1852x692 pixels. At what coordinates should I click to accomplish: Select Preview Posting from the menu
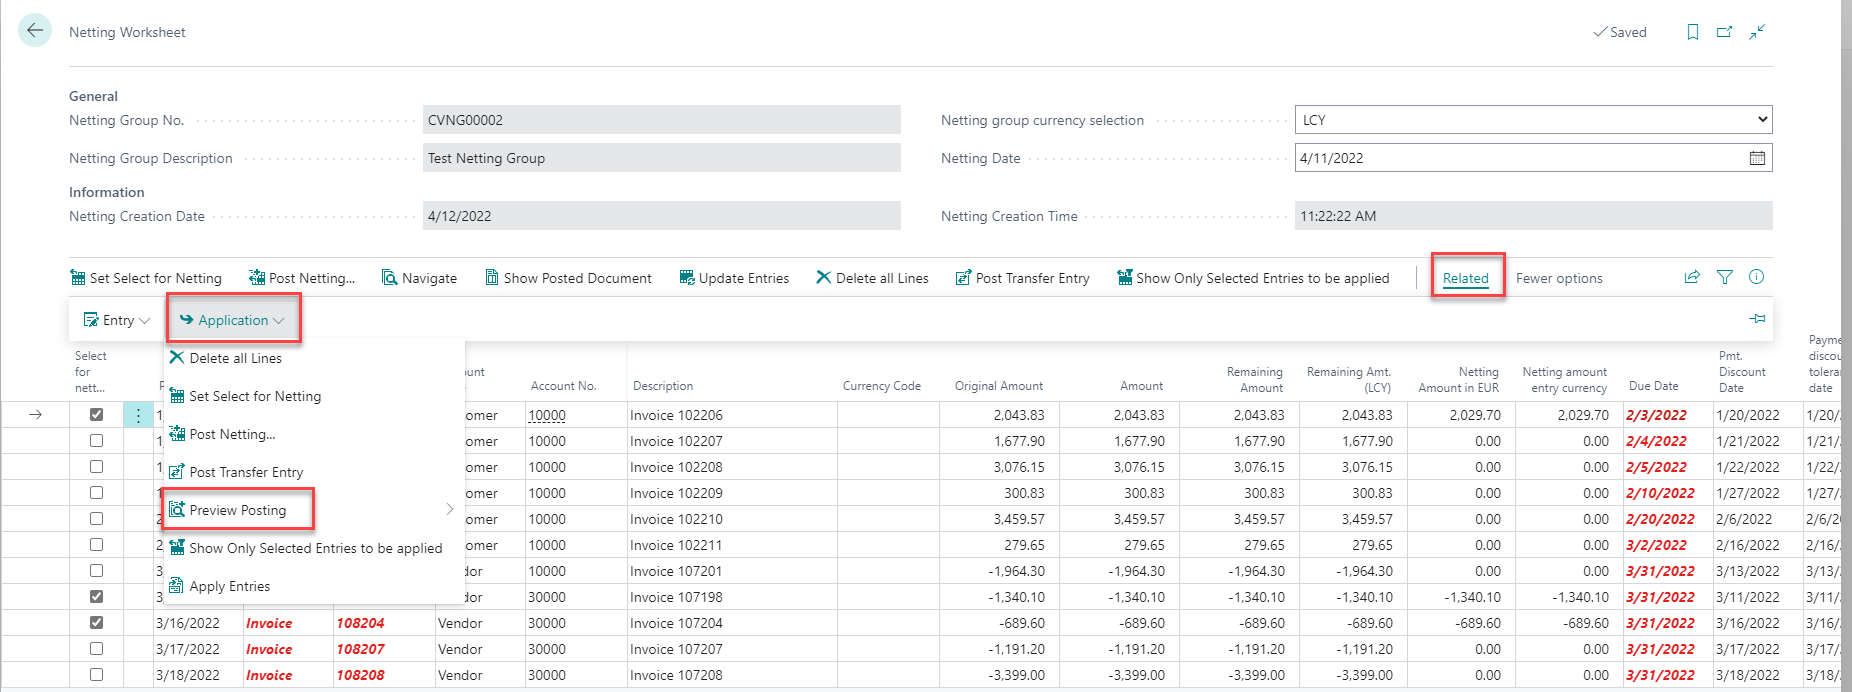(x=238, y=510)
